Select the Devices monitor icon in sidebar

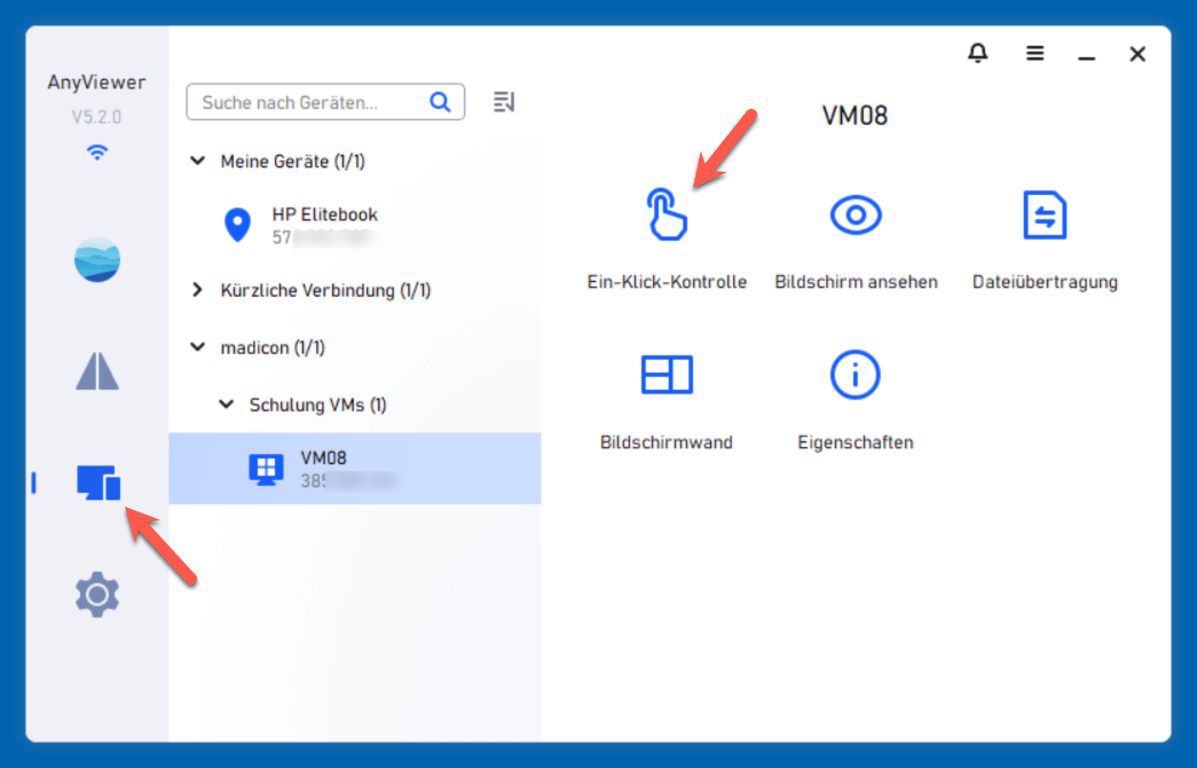(98, 482)
